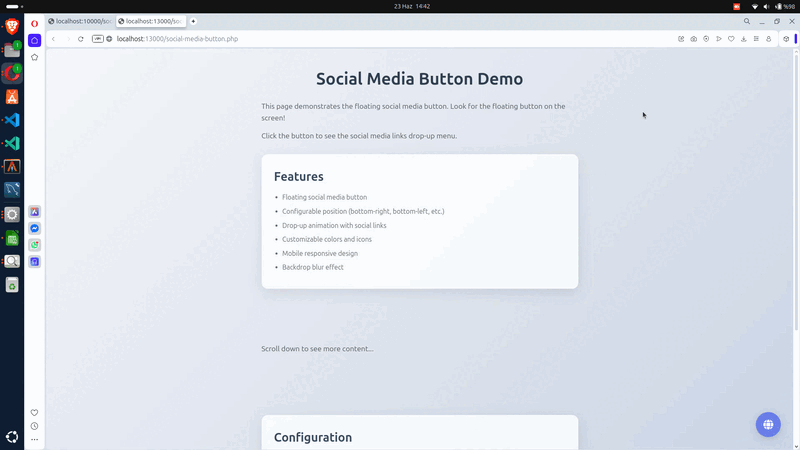
Task: Open Opera sidebar home button
Action: (x=35, y=40)
